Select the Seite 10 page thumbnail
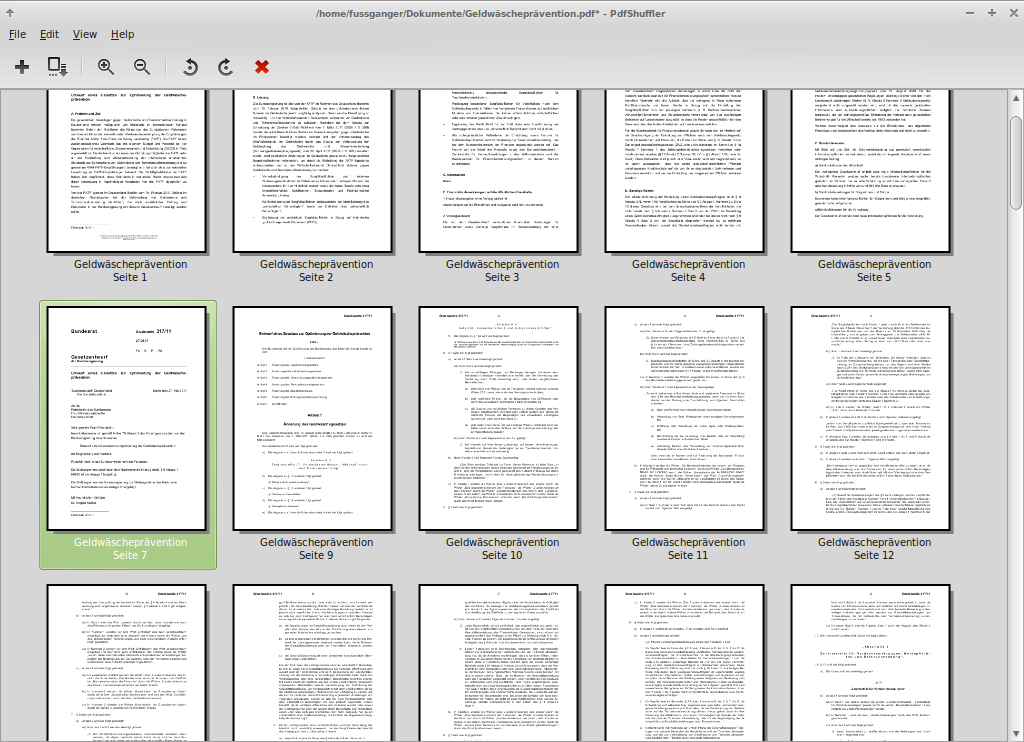This screenshot has height=742, width=1024. click(499, 419)
